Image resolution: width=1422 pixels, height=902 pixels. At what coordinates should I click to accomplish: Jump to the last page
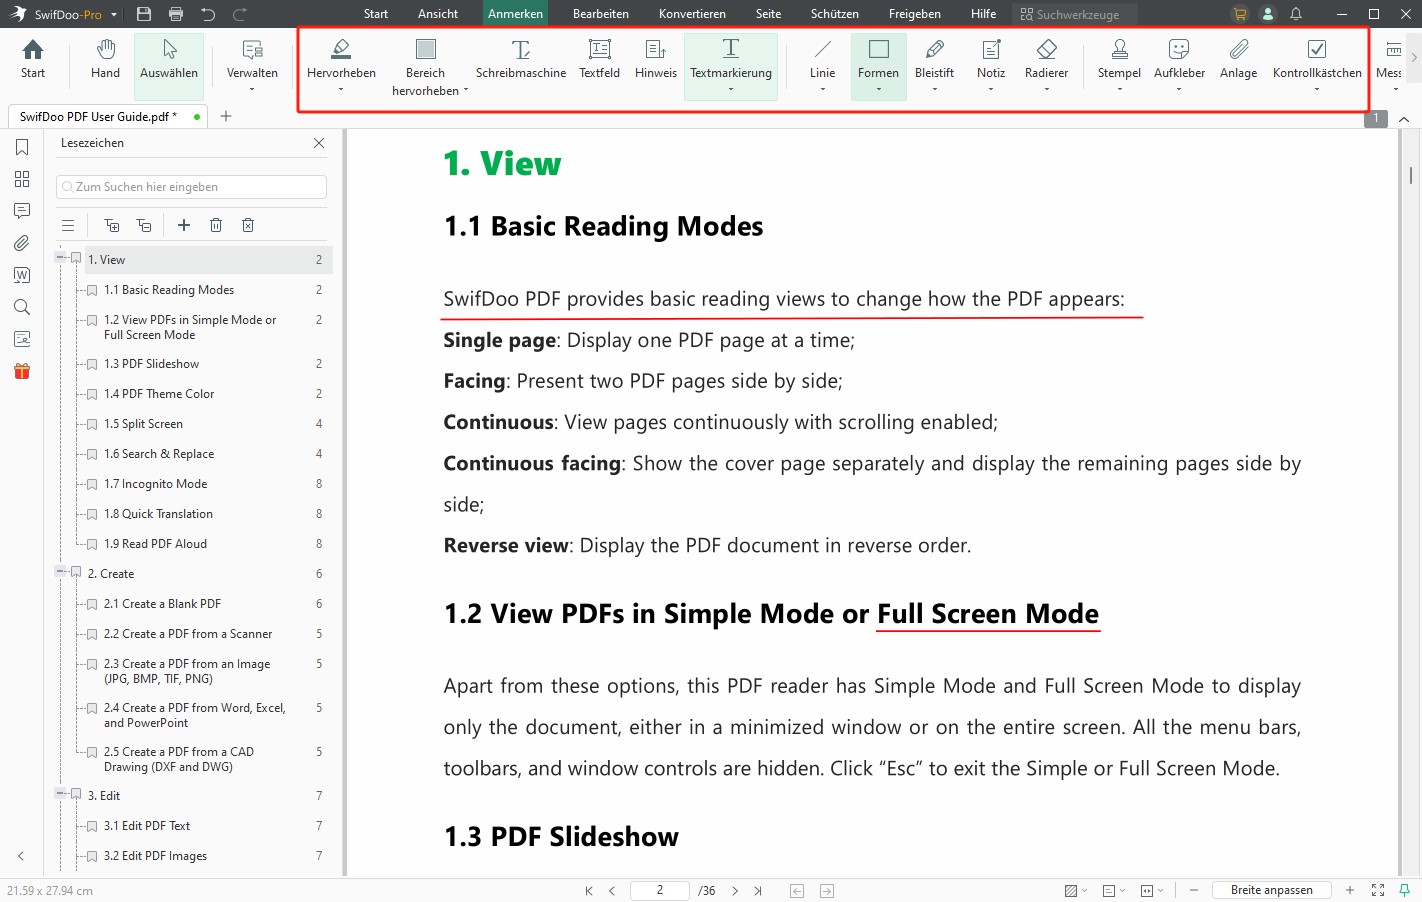[x=758, y=890]
